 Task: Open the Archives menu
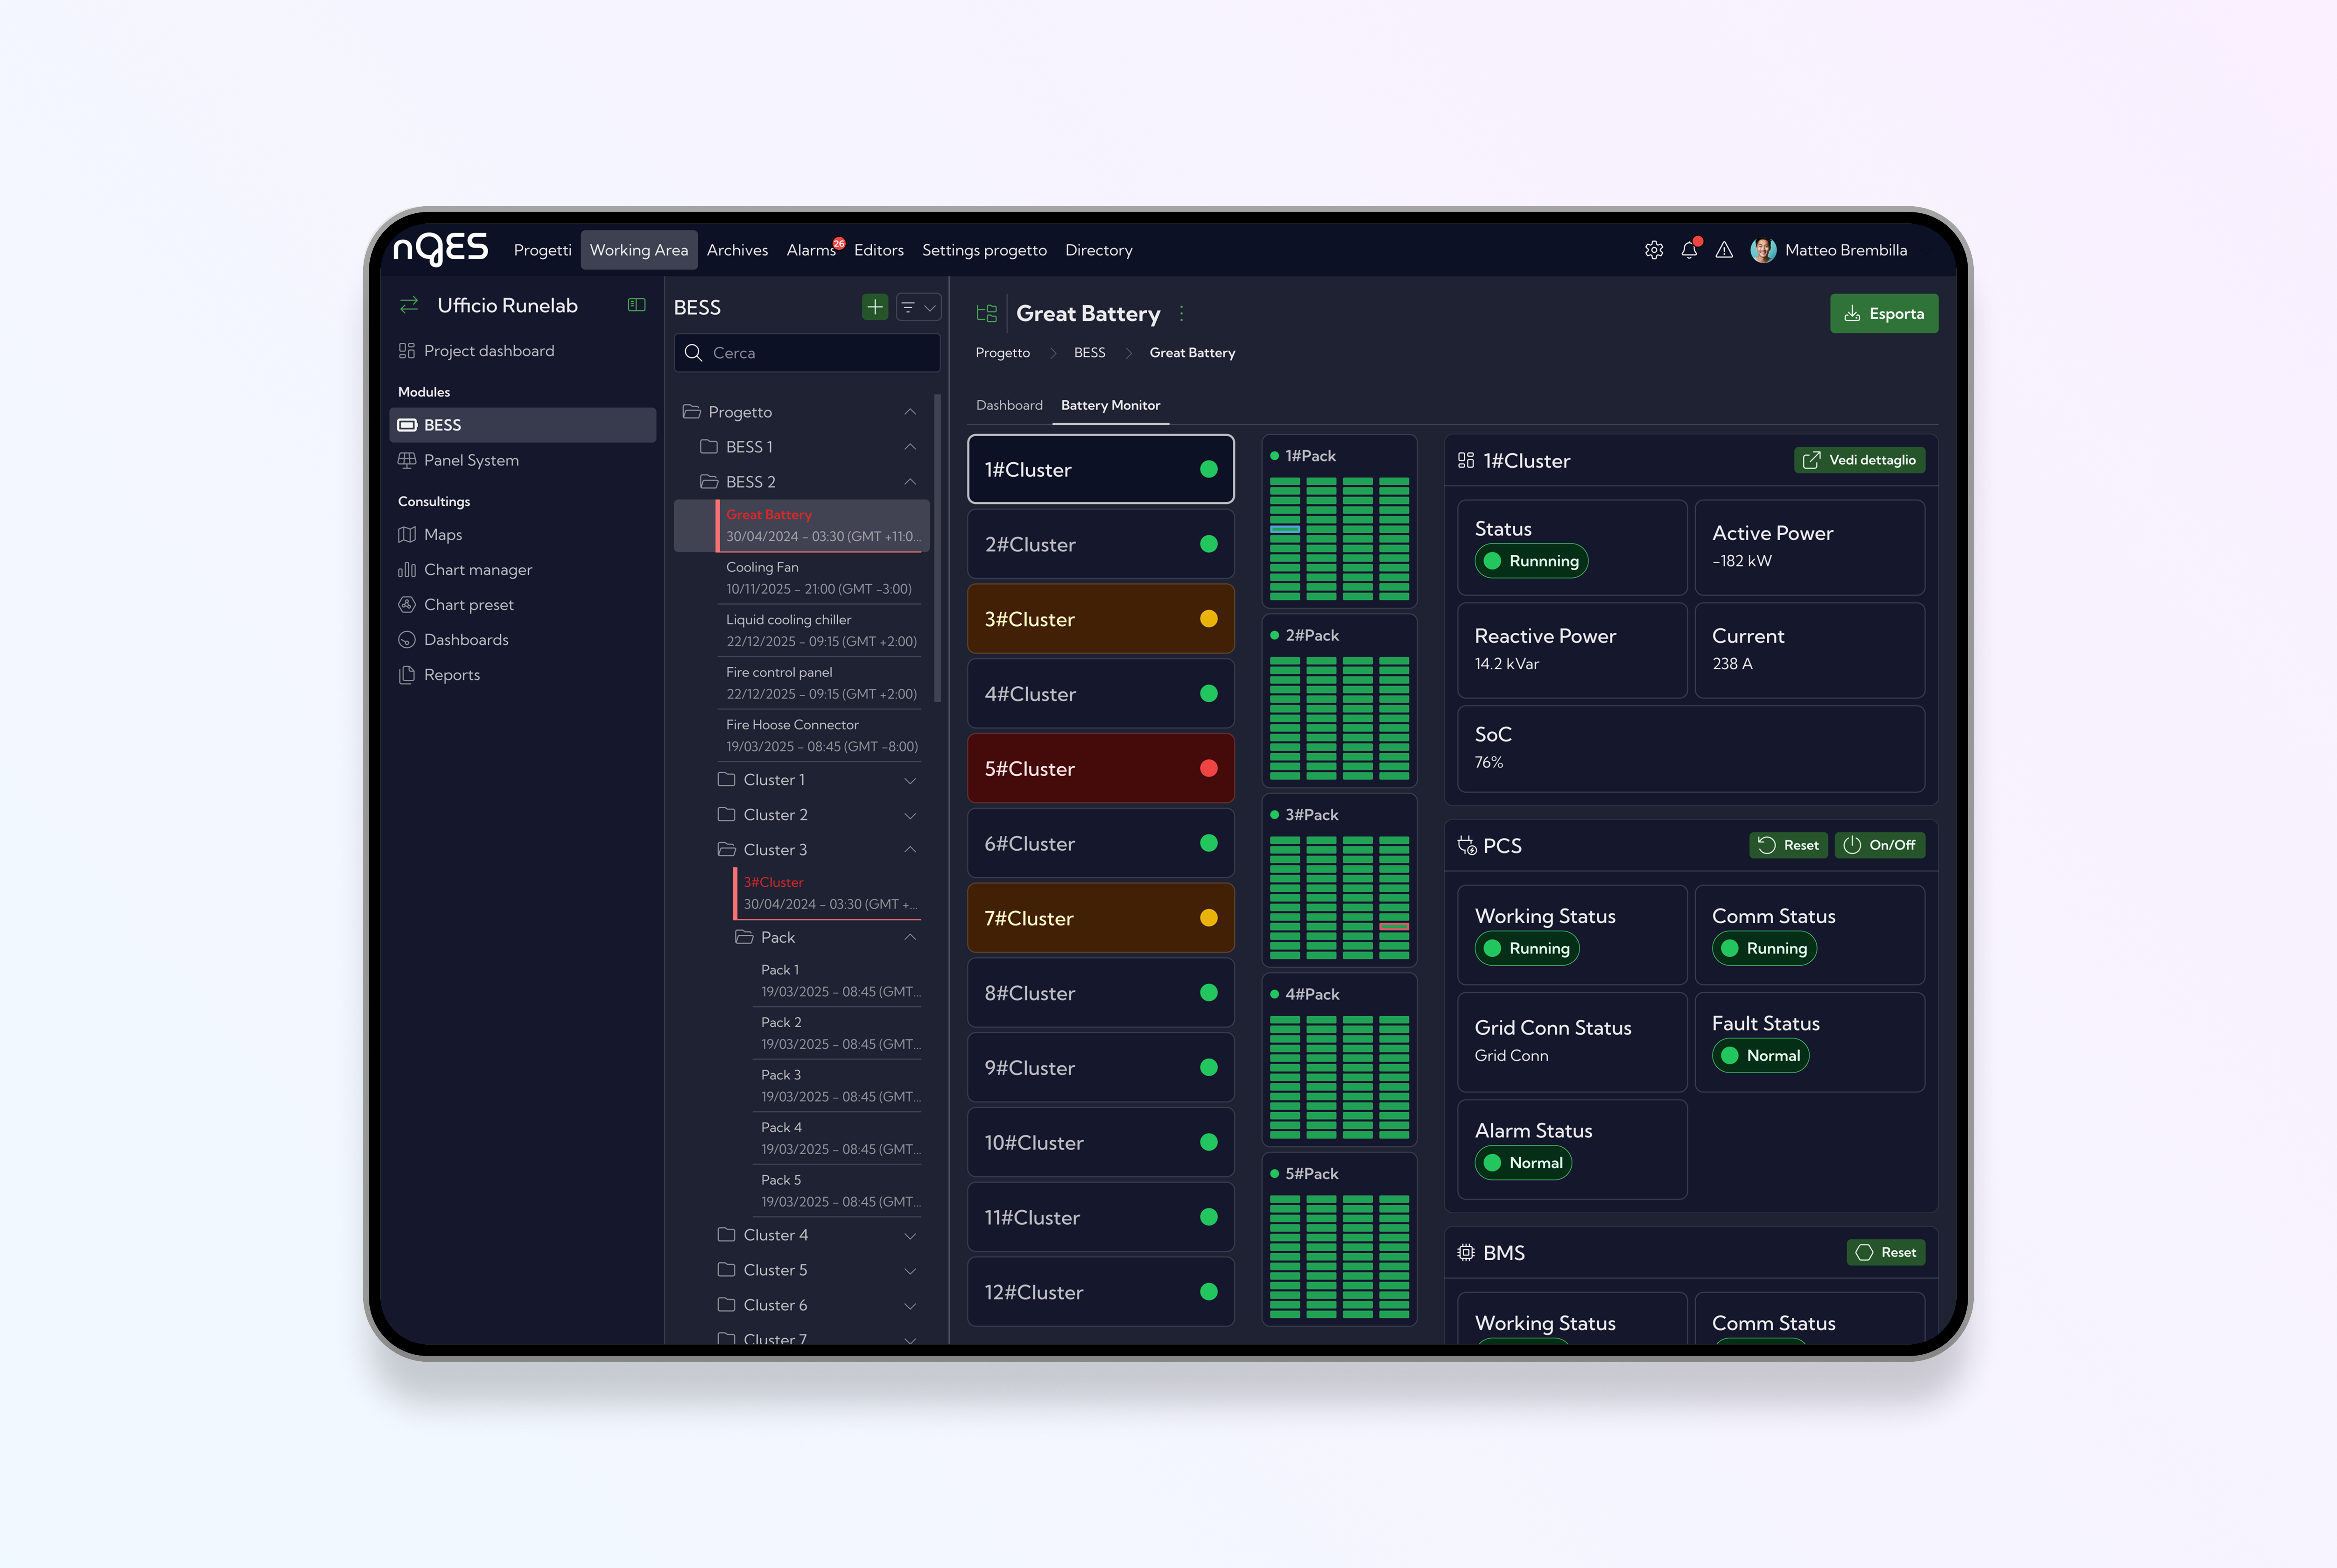737,250
